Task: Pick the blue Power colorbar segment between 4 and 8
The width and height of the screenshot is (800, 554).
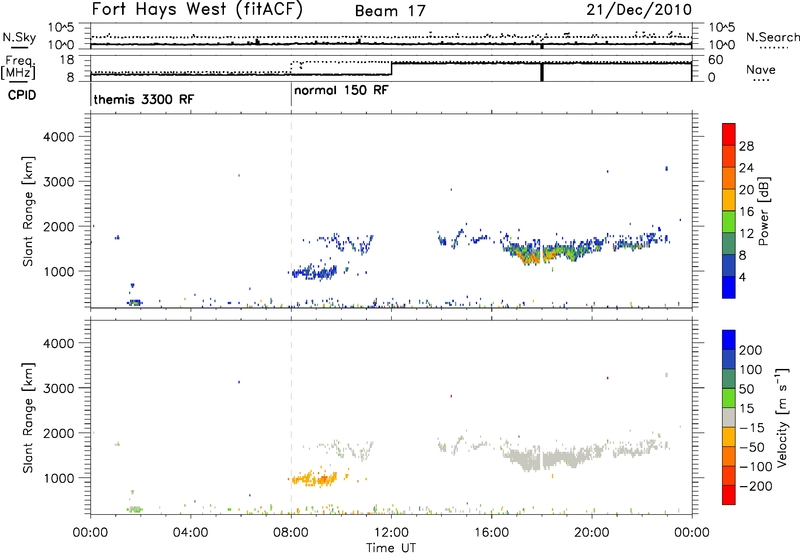Action: pyautogui.click(x=729, y=265)
